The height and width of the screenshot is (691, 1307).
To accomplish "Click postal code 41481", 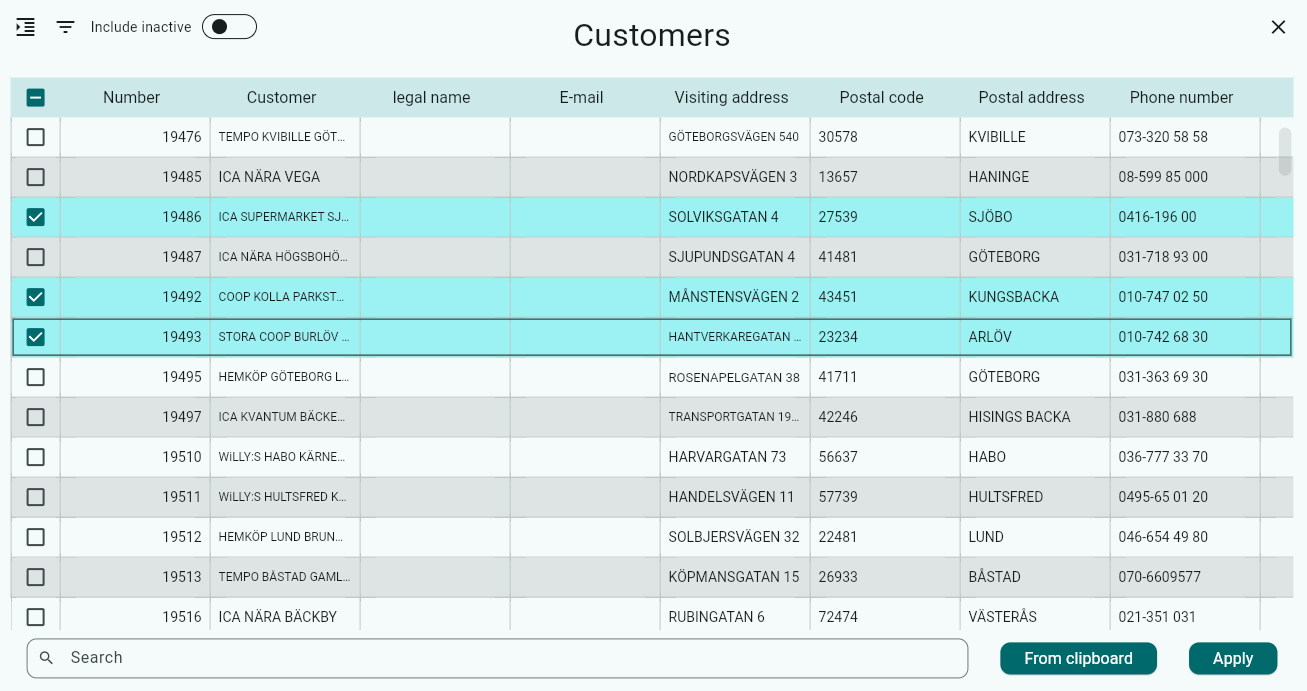I will (885, 257).
